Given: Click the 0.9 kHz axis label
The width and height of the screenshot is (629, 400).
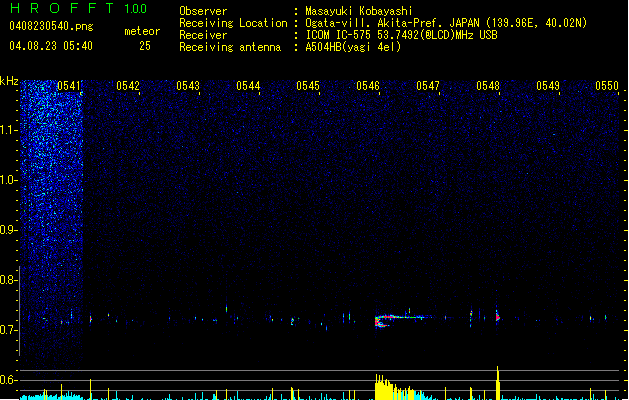Looking at the screenshot, I should click(x=9, y=230).
